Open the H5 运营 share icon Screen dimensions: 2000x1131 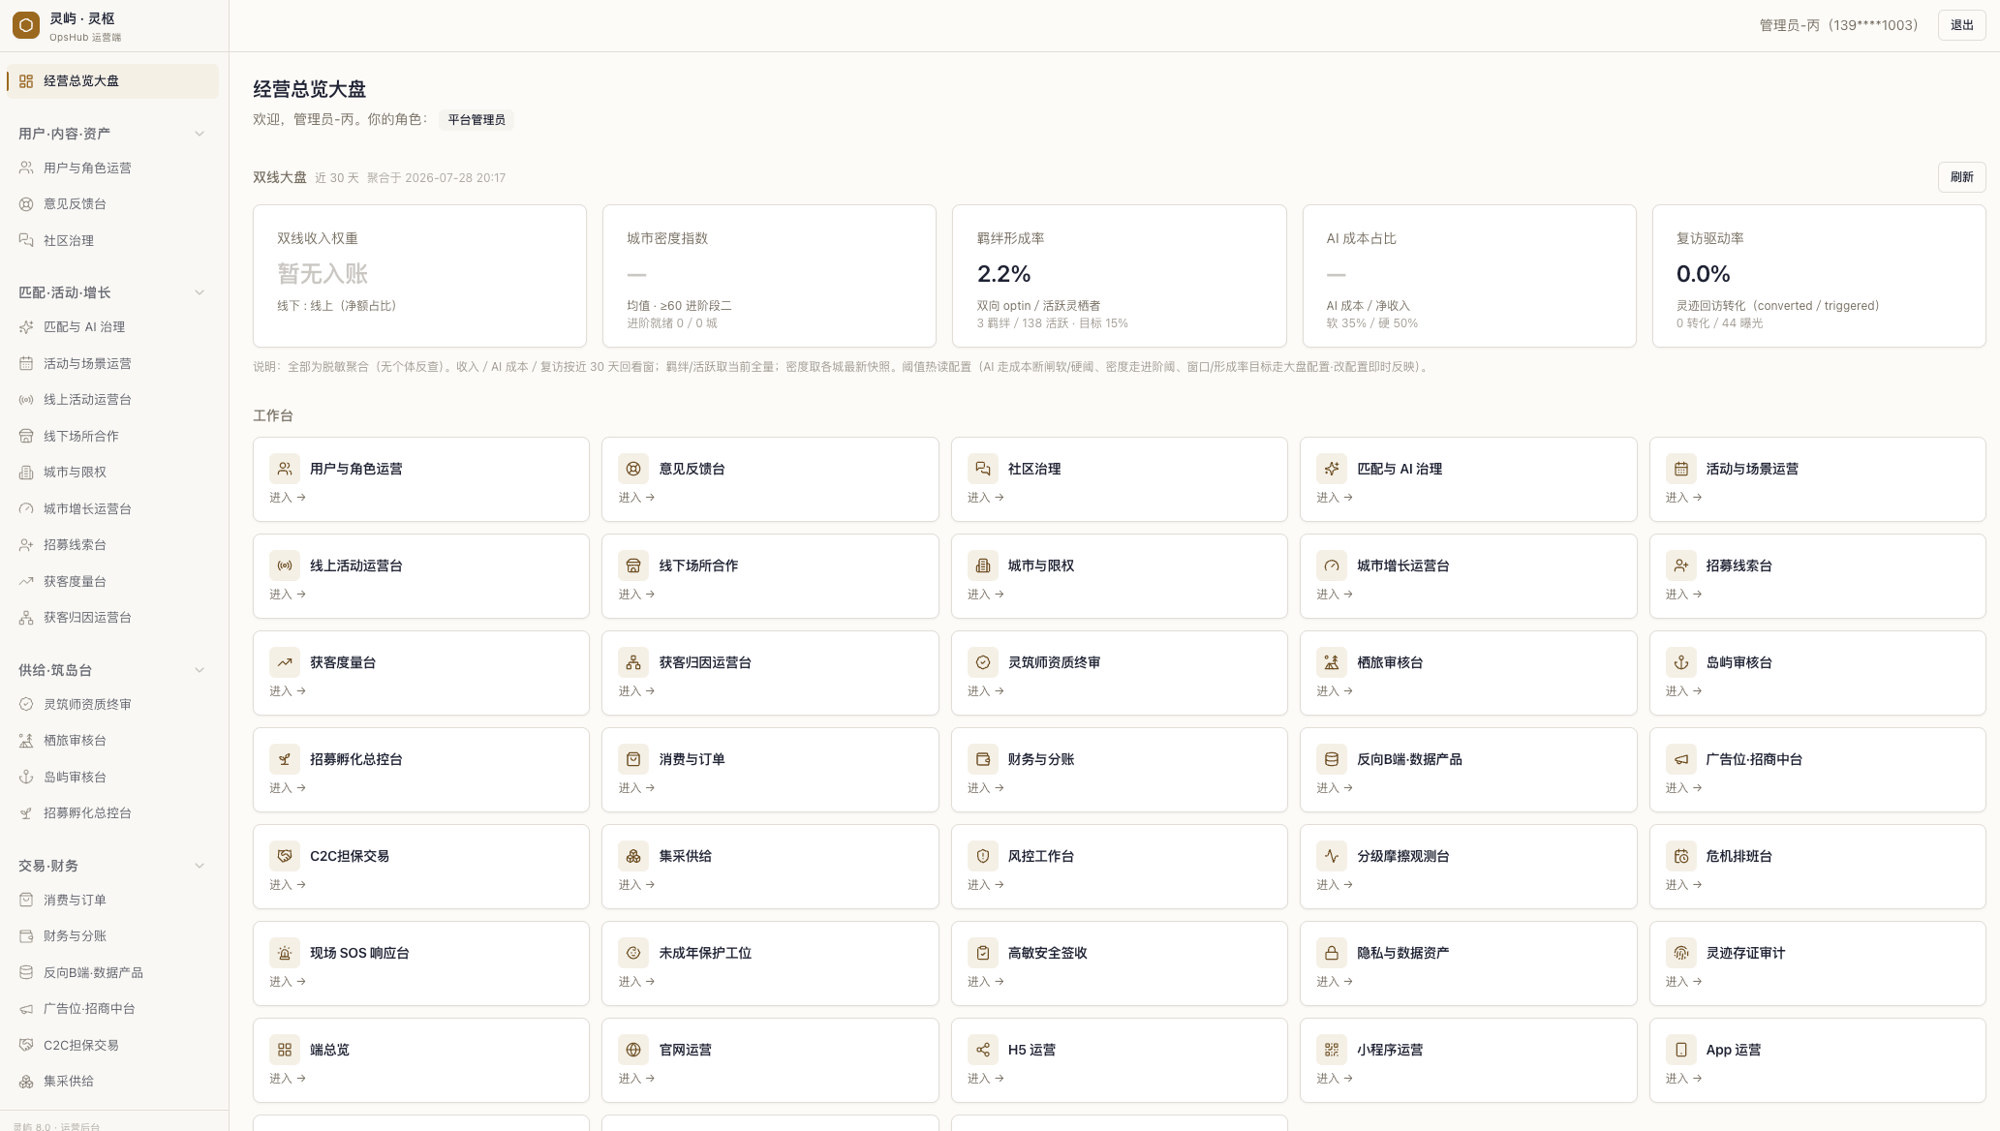982,1050
